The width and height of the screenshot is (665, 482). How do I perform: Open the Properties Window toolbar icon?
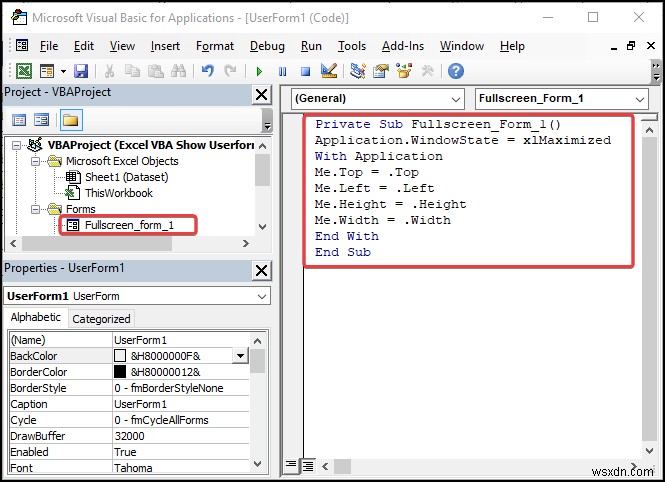pyautogui.click(x=381, y=71)
